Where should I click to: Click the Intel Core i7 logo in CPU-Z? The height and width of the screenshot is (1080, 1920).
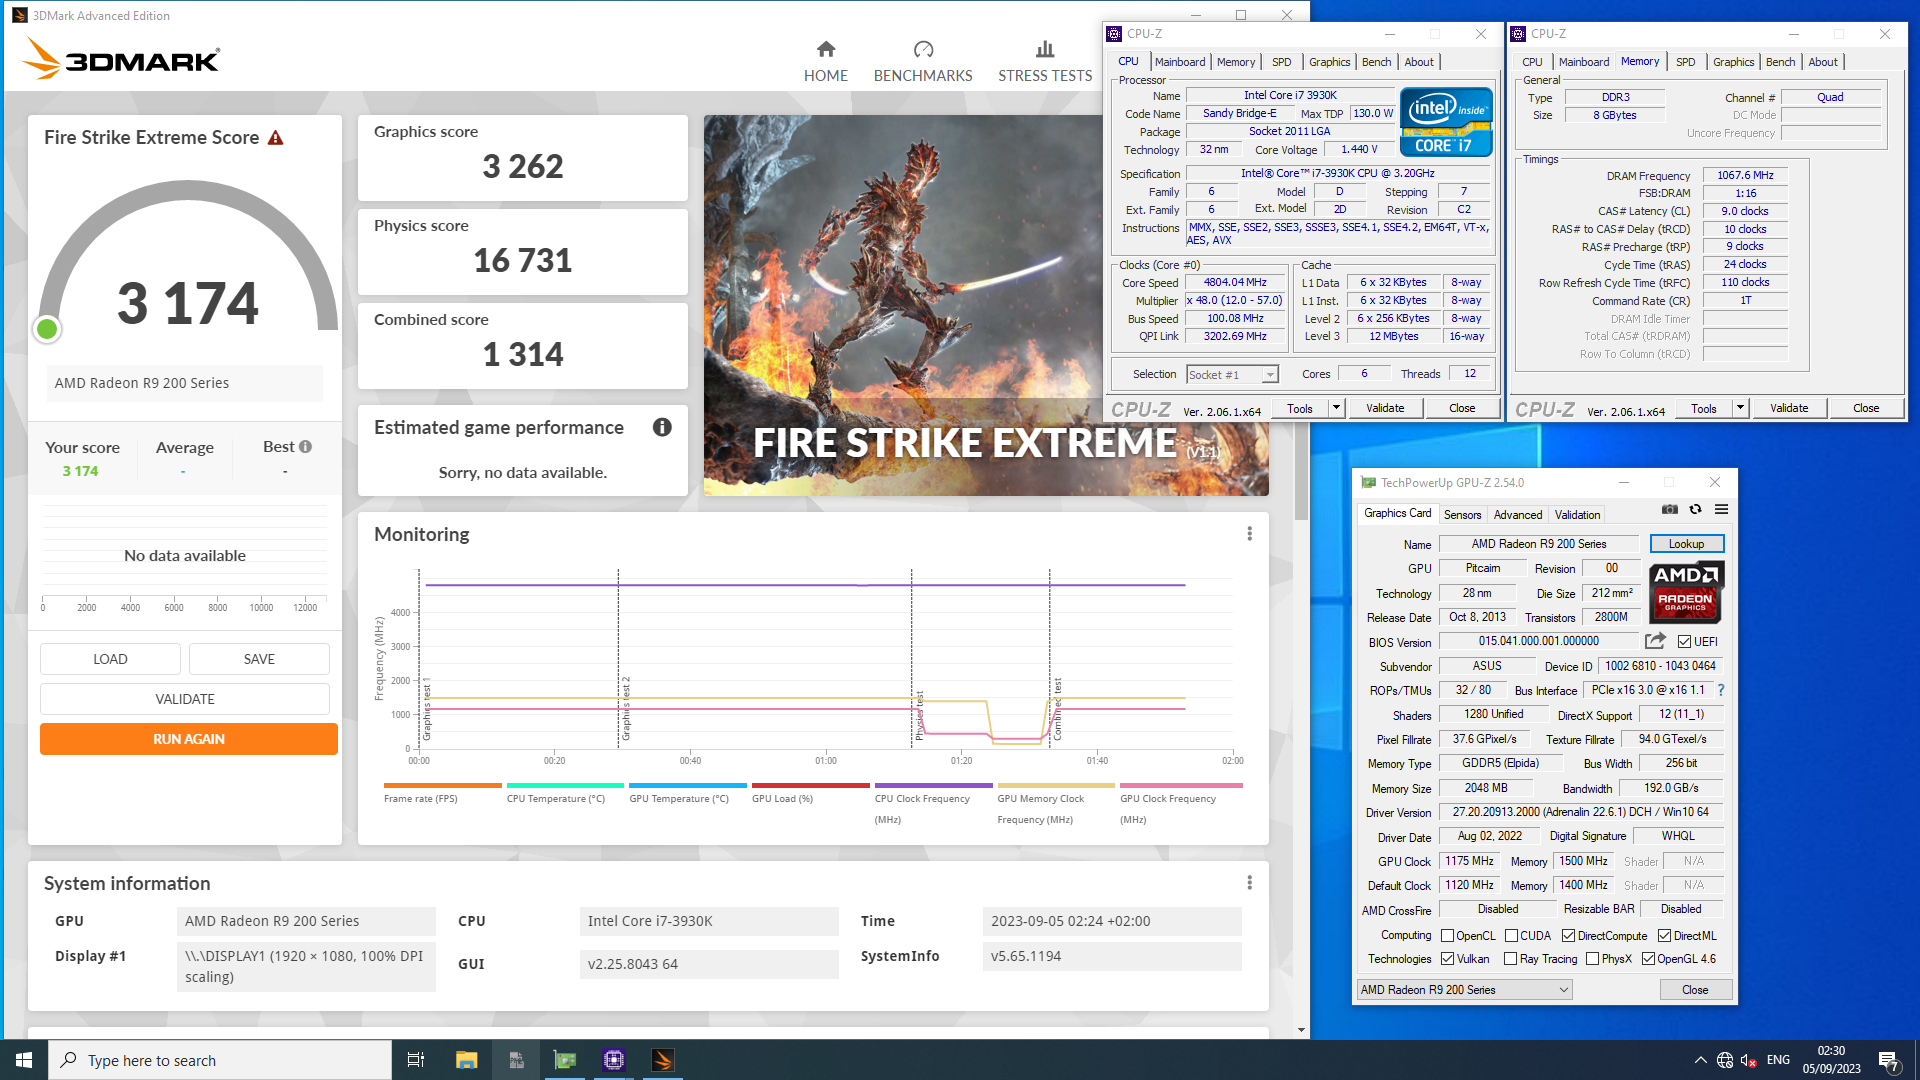point(1446,122)
